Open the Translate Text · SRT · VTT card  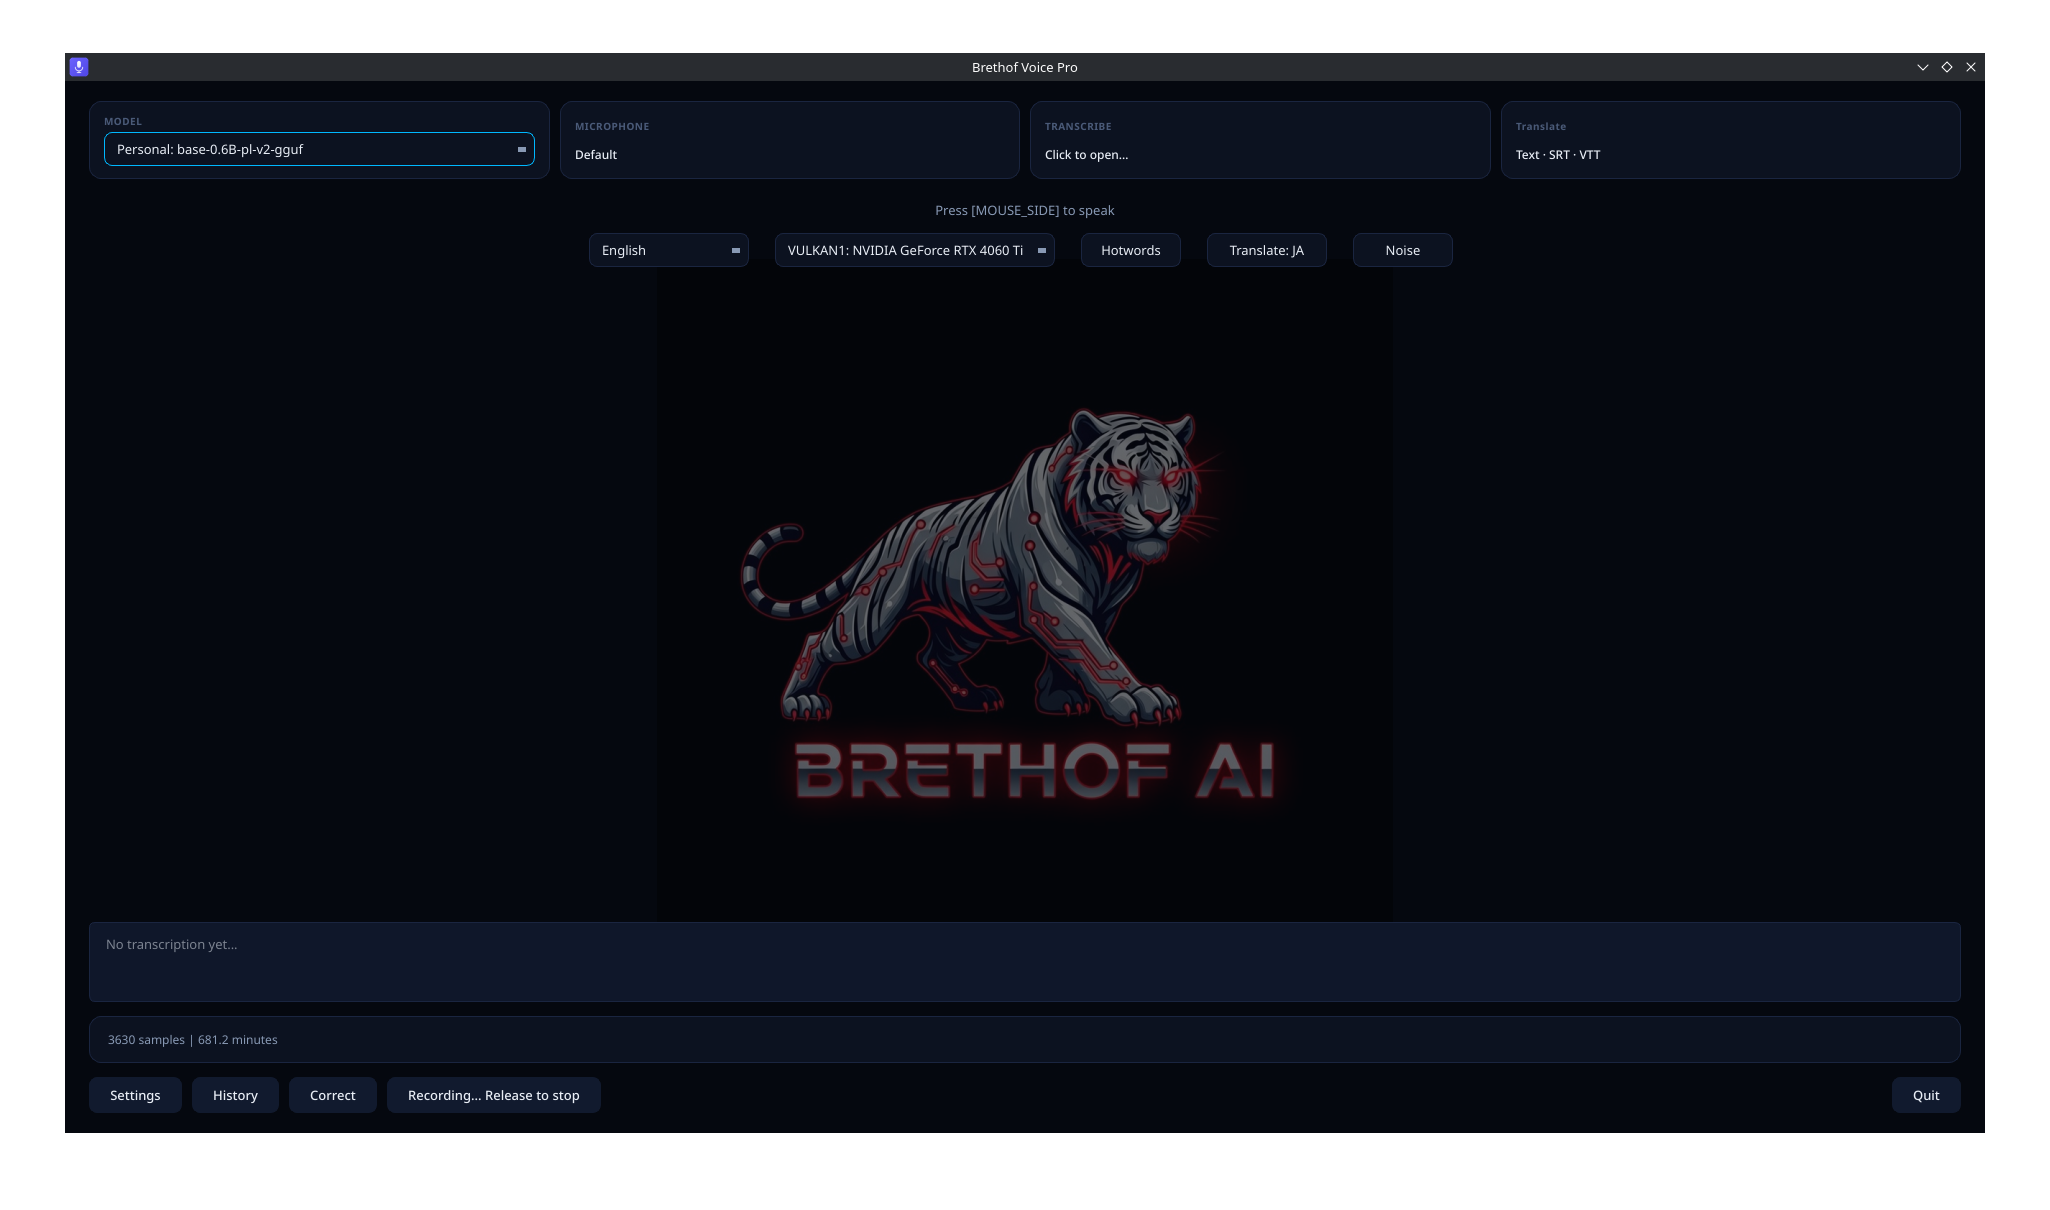[x=1730, y=140]
